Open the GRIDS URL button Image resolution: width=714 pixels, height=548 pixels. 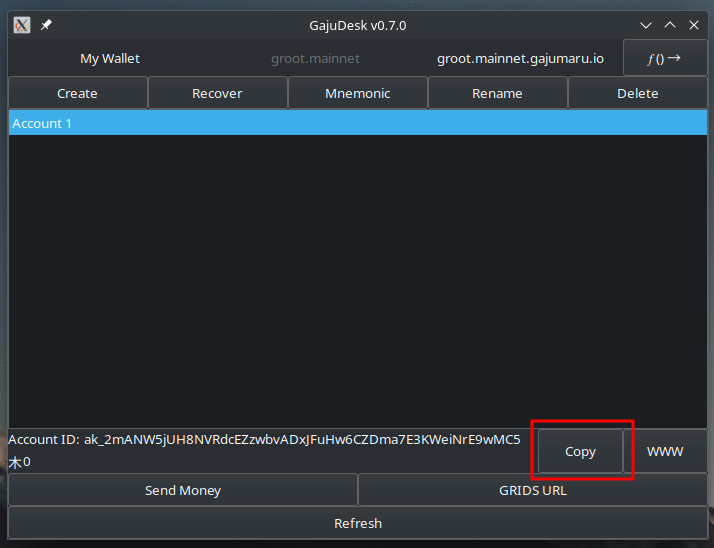532,490
